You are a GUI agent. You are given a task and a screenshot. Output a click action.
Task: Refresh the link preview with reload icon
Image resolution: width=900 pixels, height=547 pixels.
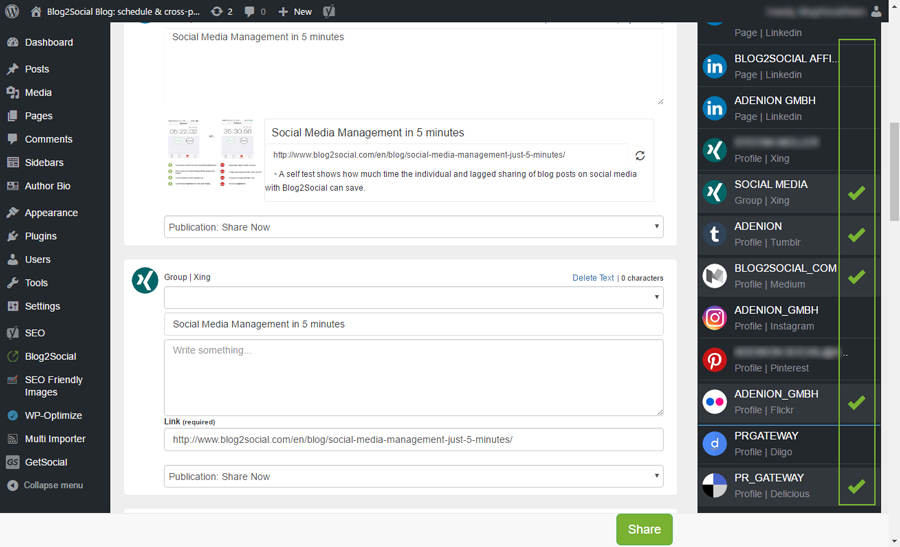[640, 156]
